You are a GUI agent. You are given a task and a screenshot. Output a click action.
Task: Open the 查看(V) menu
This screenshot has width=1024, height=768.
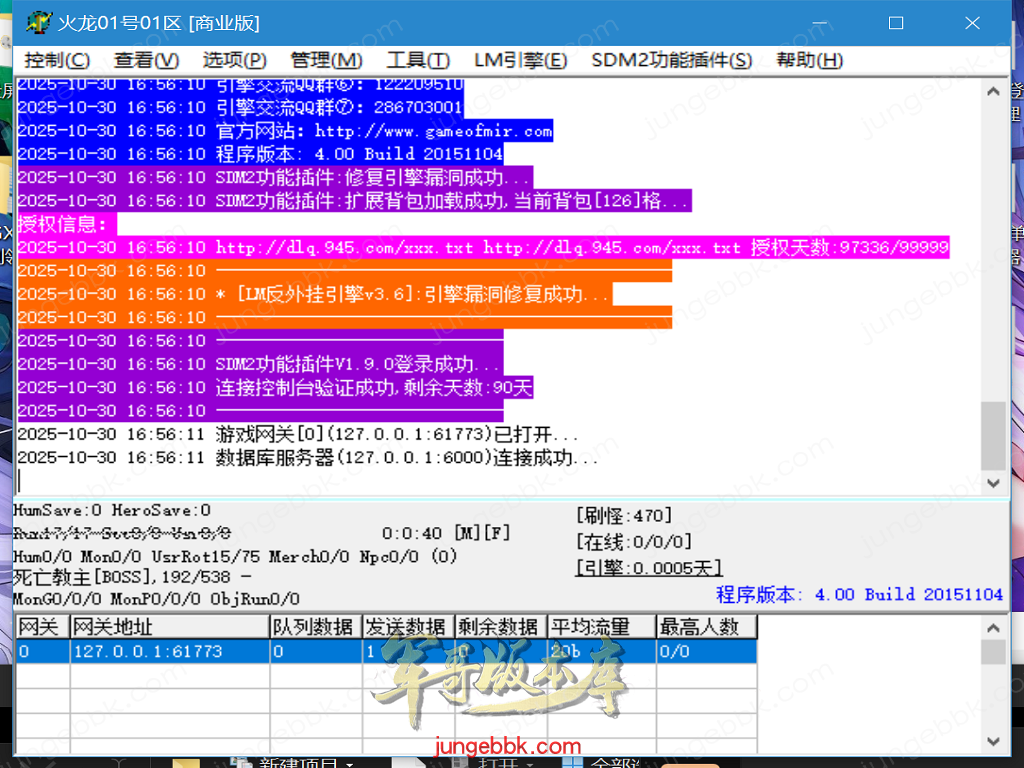pyautogui.click(x=146, y=60)
